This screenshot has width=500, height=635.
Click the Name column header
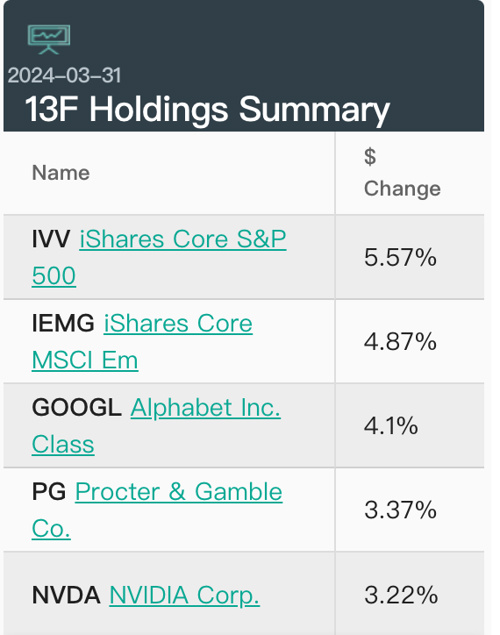(61, 173)
